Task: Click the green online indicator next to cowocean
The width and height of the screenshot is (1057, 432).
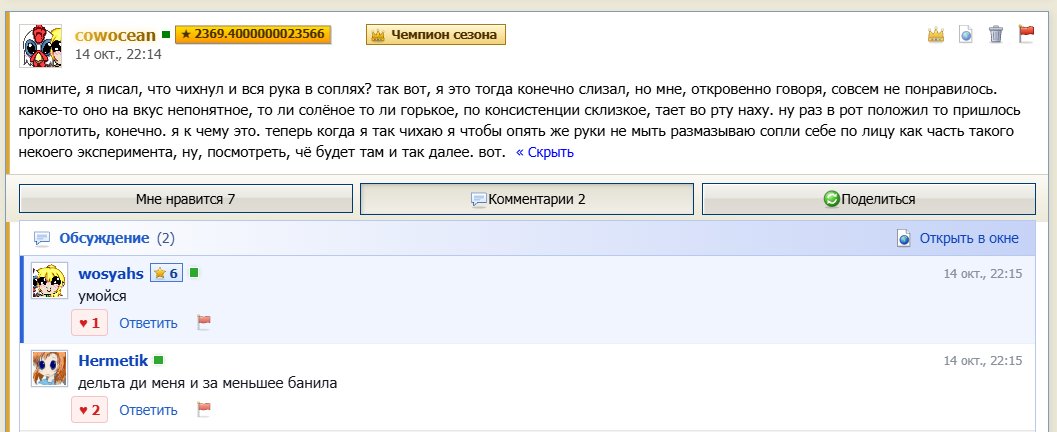Action: coord(166,34)
